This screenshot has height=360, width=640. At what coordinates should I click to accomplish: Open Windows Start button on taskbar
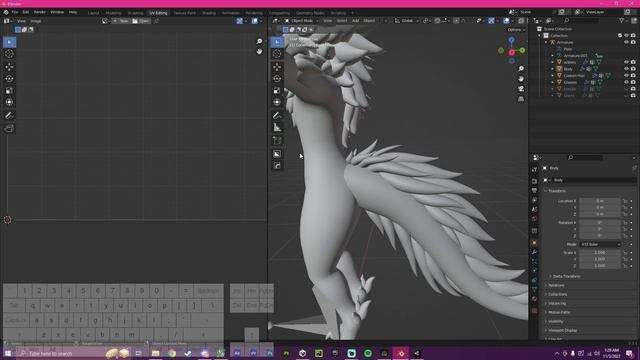coord(7,353)
